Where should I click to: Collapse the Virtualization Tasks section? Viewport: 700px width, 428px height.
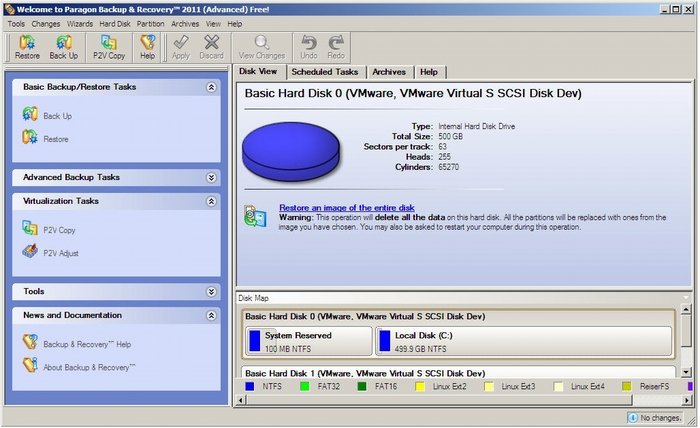211,201
